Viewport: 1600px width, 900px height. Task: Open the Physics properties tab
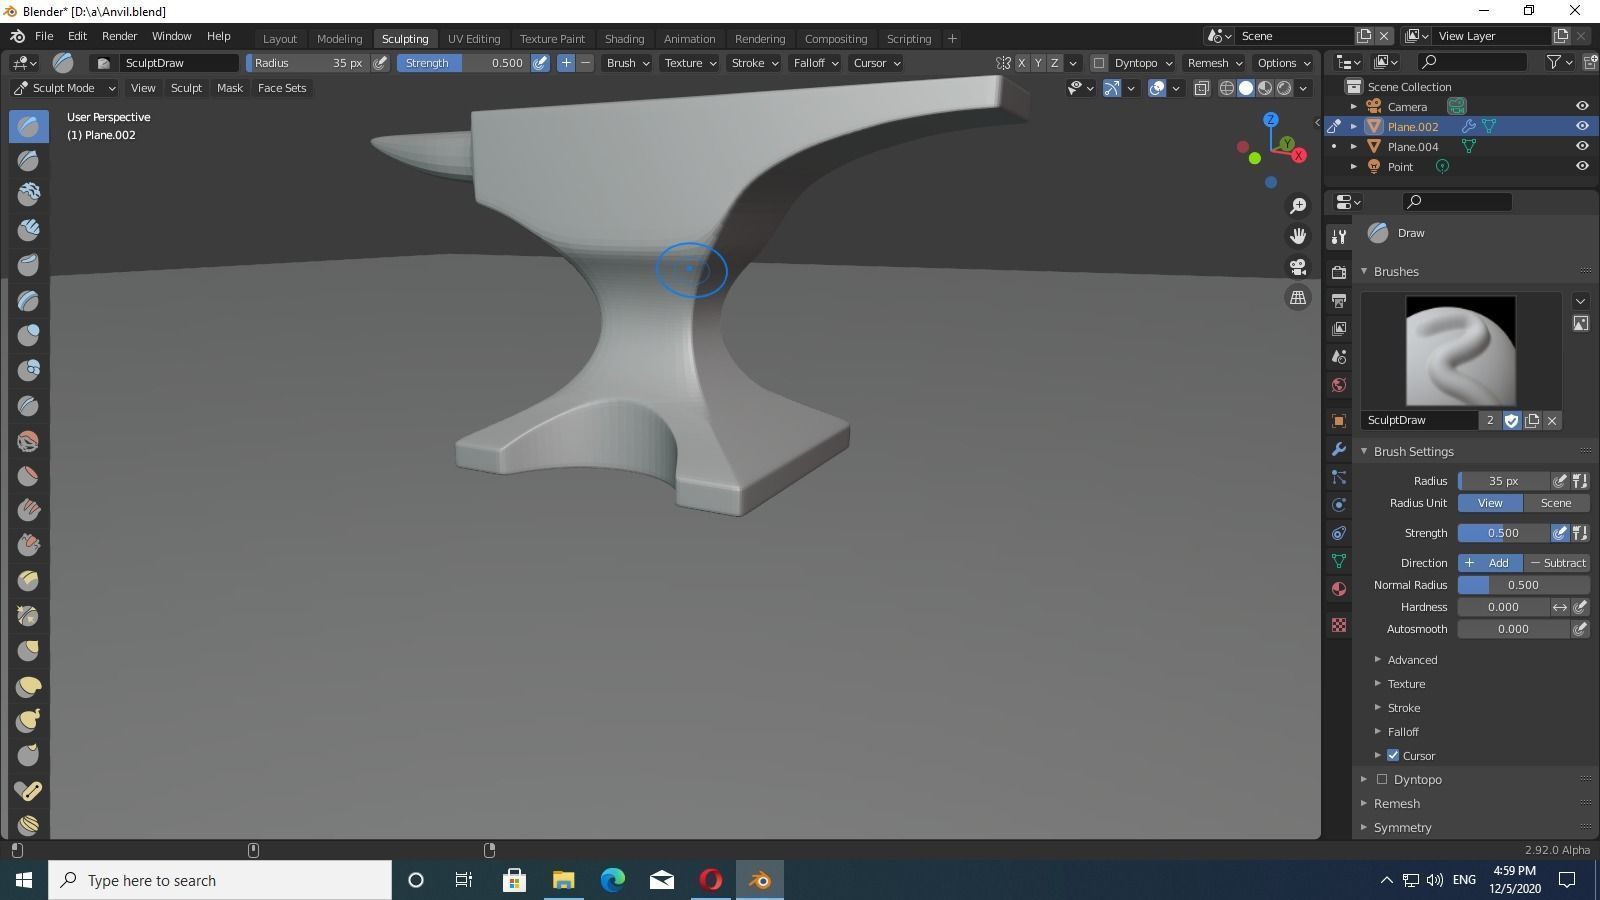point(1338,504)
